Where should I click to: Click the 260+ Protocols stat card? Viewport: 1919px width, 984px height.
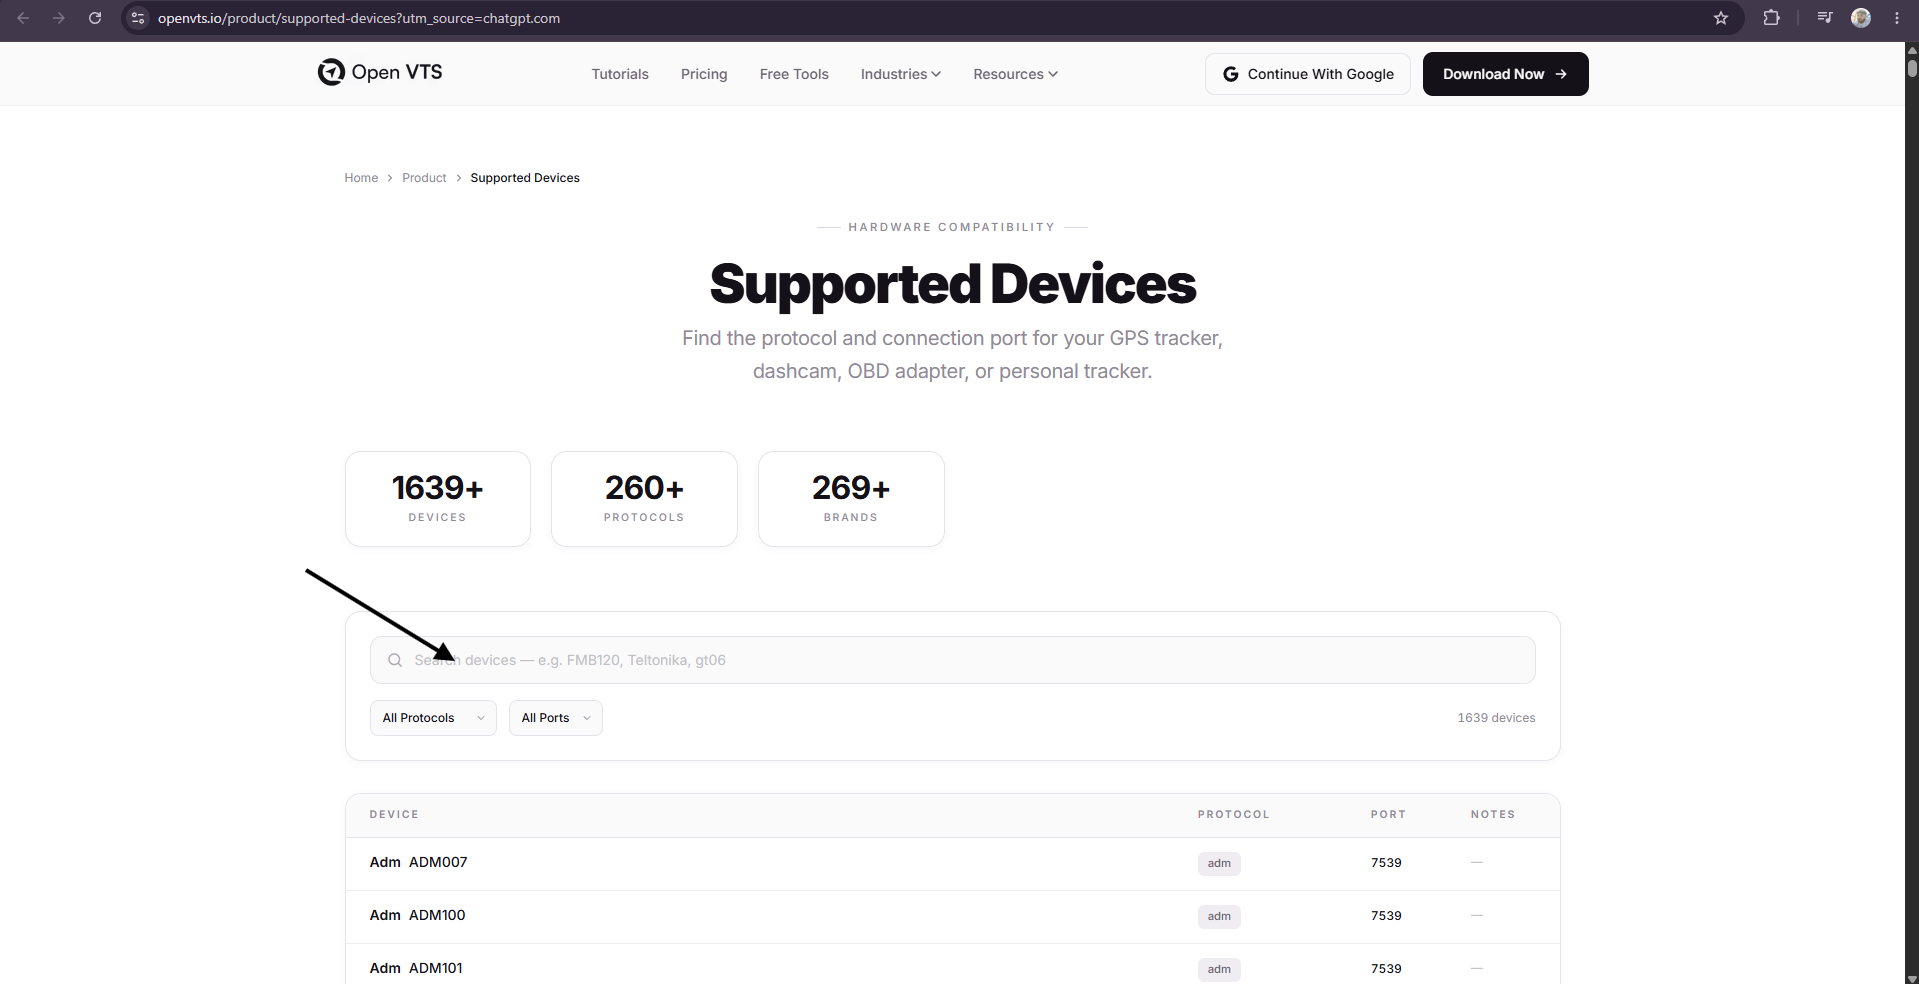tap(644, 499)
